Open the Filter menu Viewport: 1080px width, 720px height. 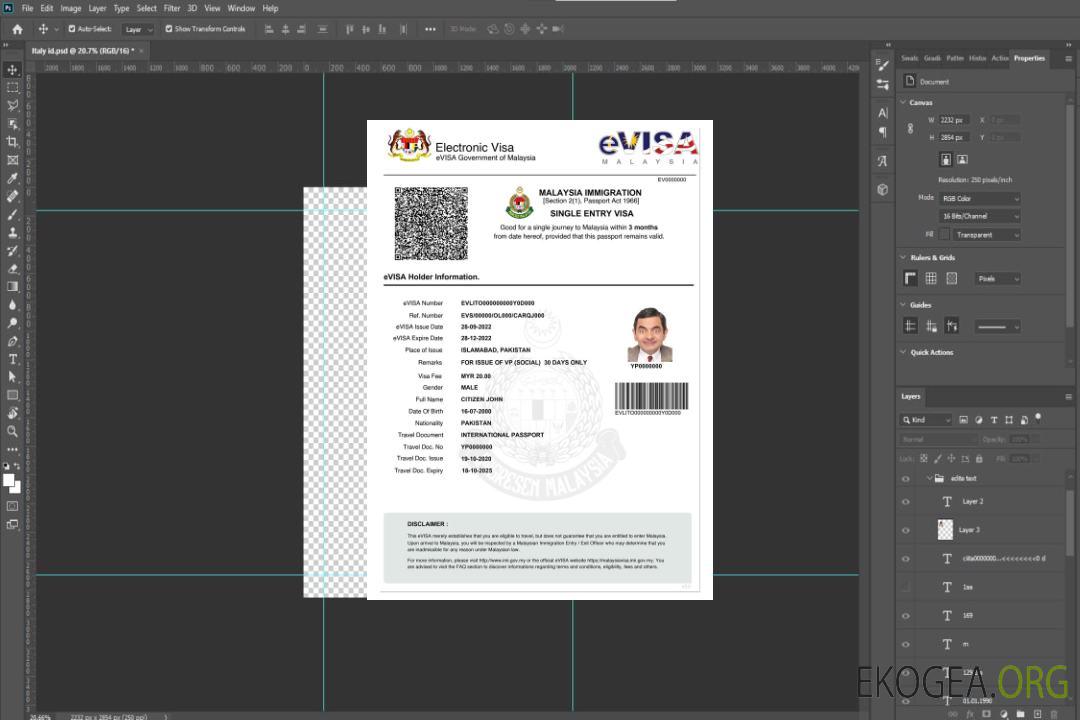click(172, 8)
